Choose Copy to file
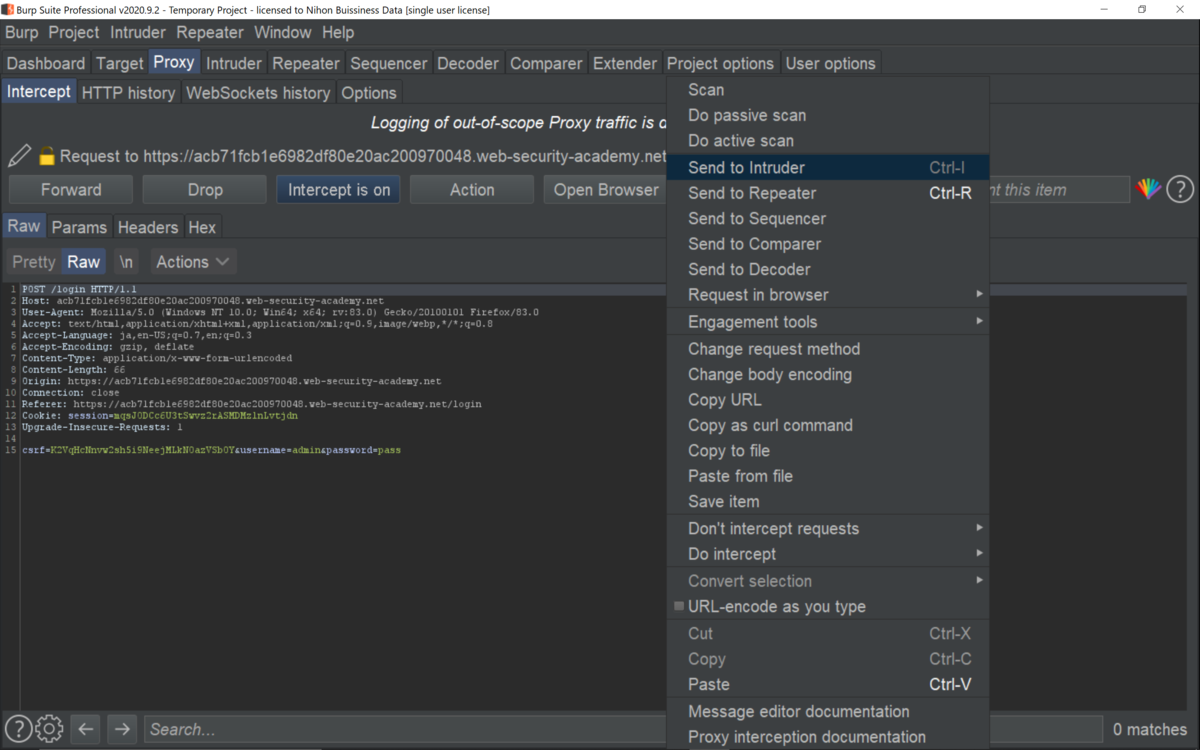 pyautogui.click(x=828, y=451)
